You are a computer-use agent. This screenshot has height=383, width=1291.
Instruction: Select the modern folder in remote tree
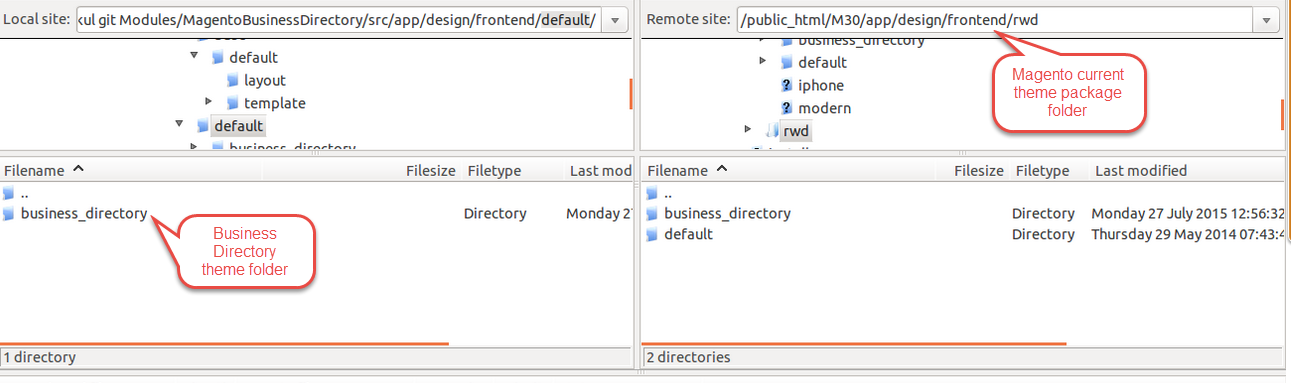[x=825, y=108]
